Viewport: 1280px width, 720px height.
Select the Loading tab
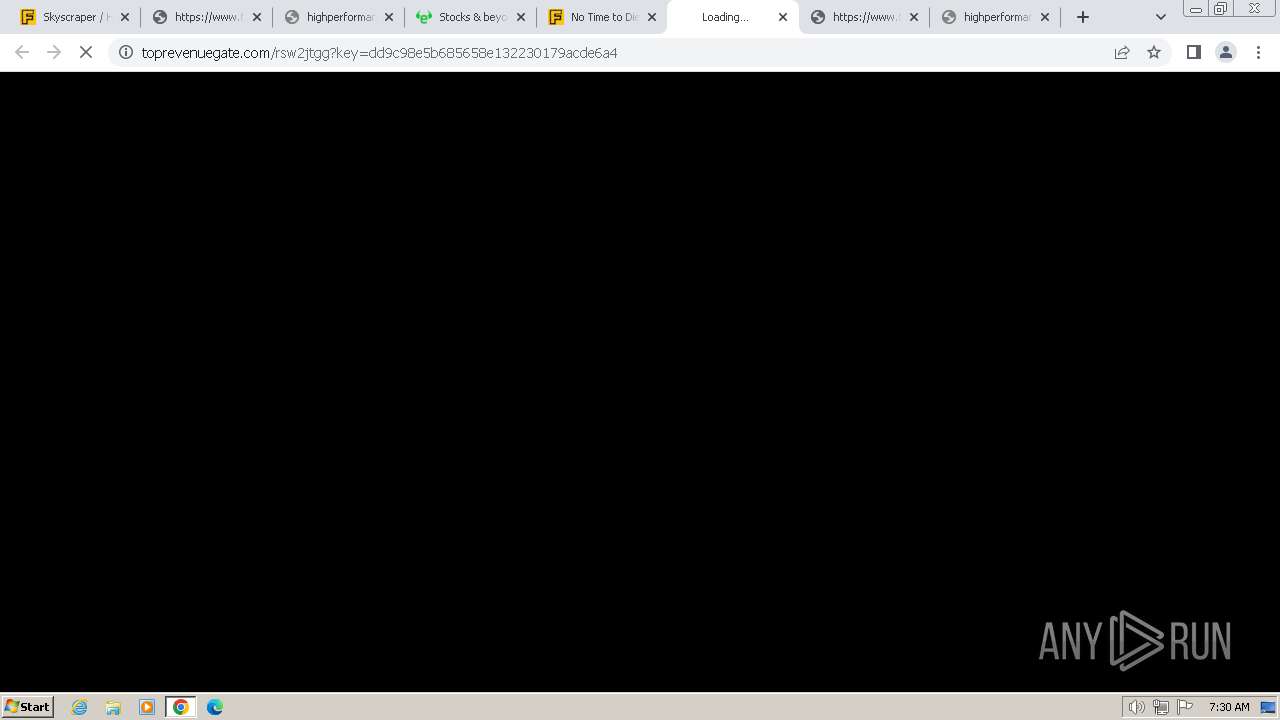pos(733,17)
